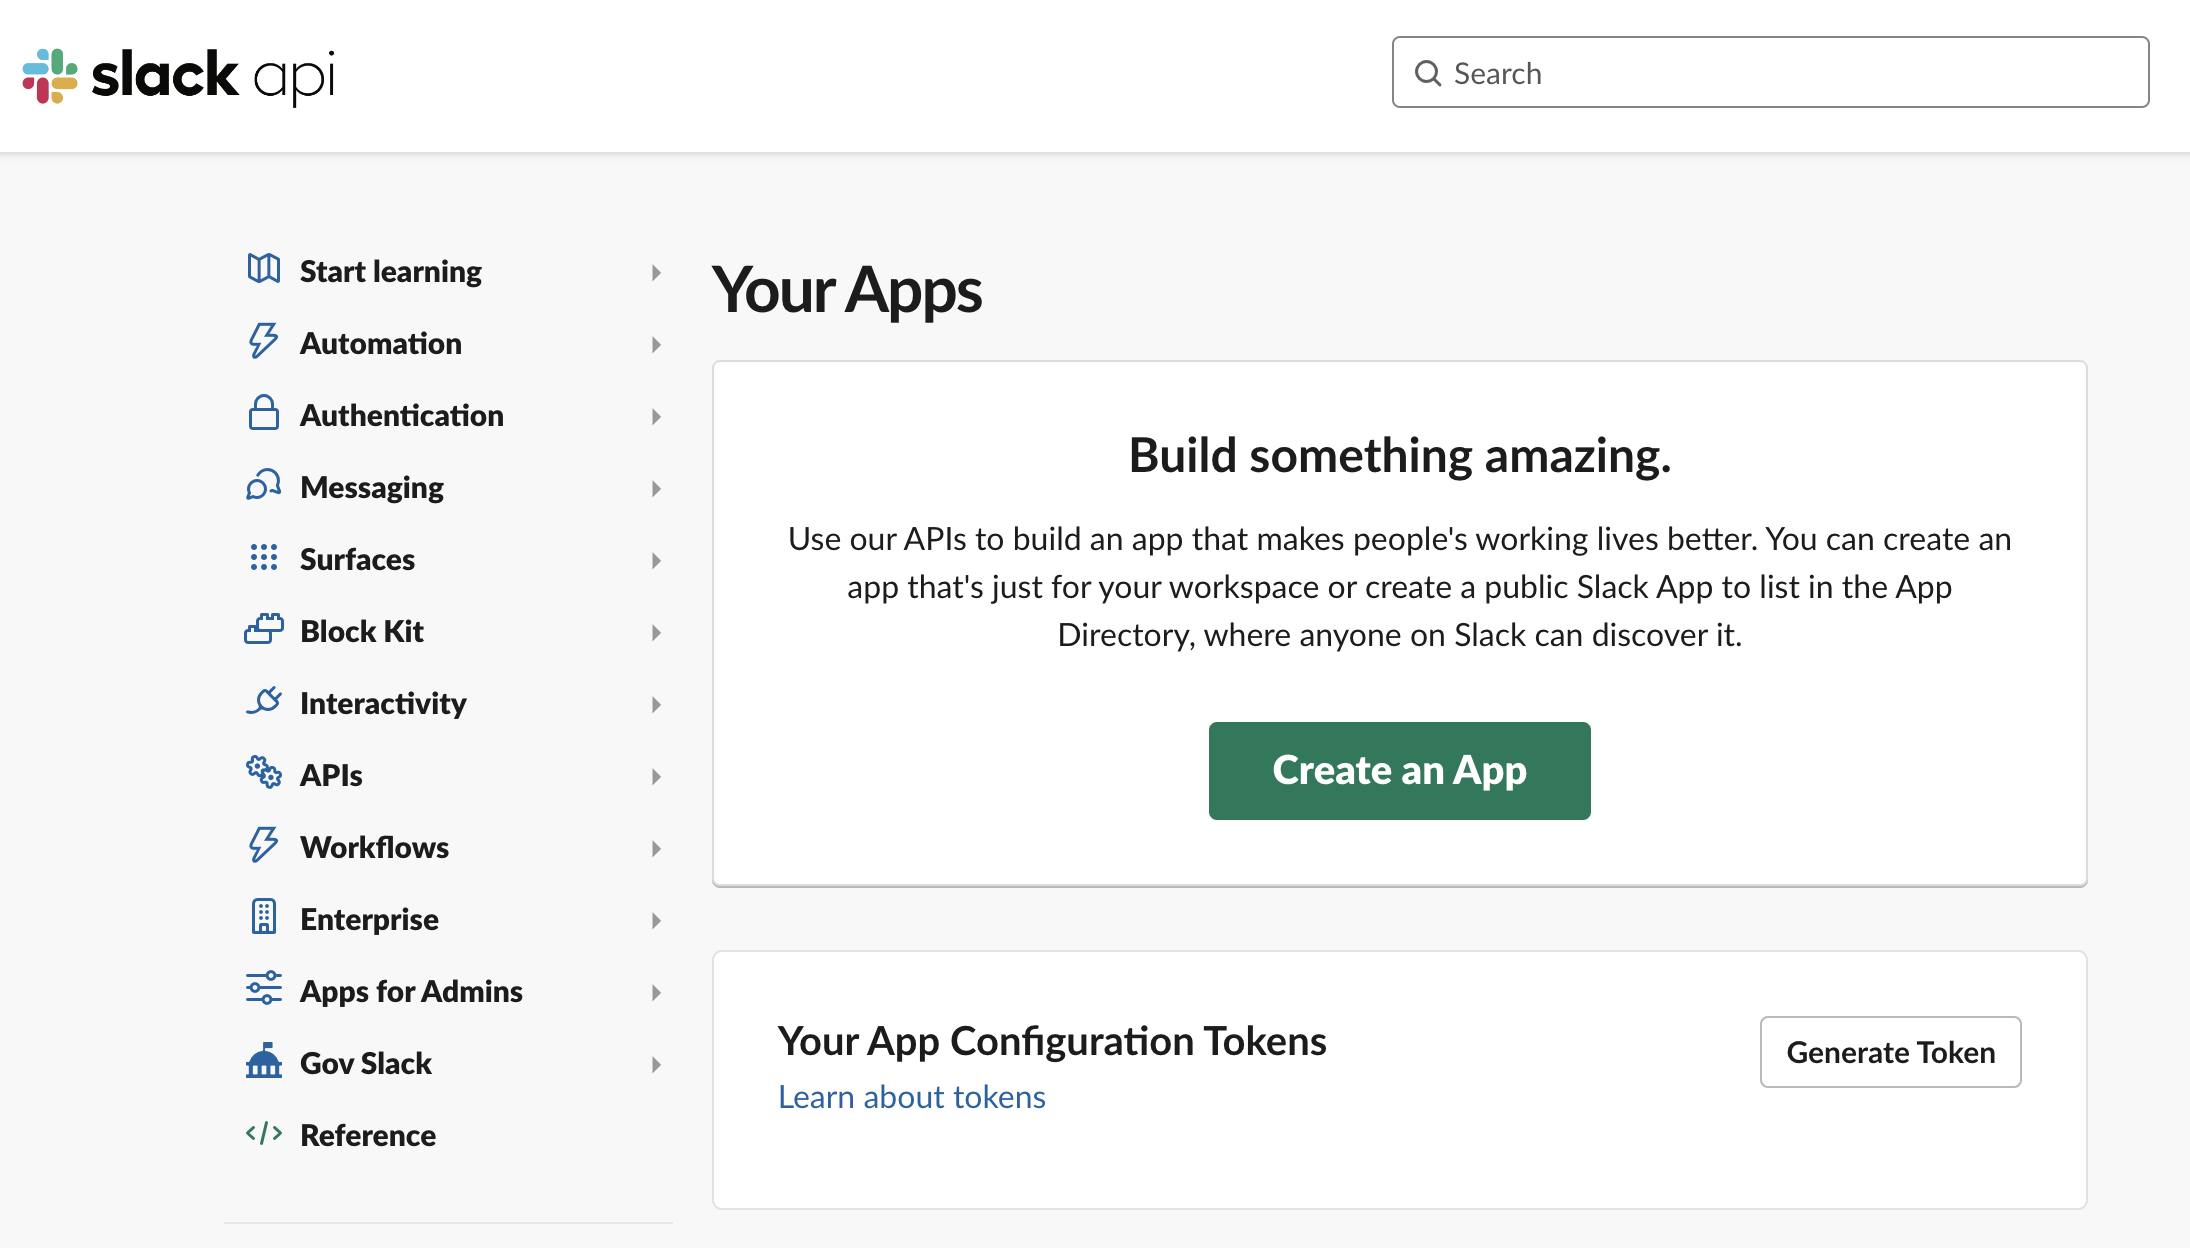Expand the Authentication menu chevron
2190x1248 pixels.
[656, 416]
